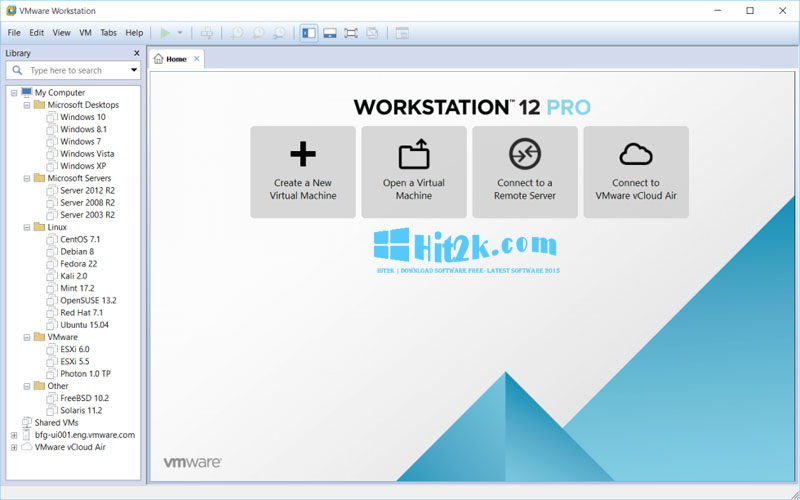Collapse the Other folder
The width and height of the screenshot is (800, 500).
27,387
